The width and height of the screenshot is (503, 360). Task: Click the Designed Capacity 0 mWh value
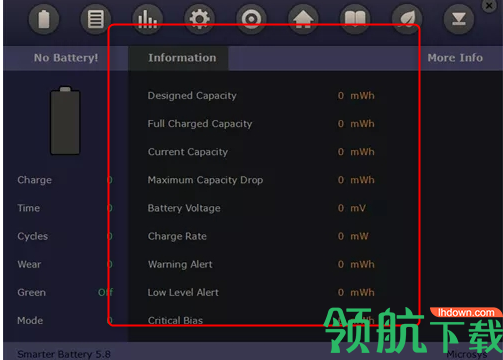[x=356, y=96]
